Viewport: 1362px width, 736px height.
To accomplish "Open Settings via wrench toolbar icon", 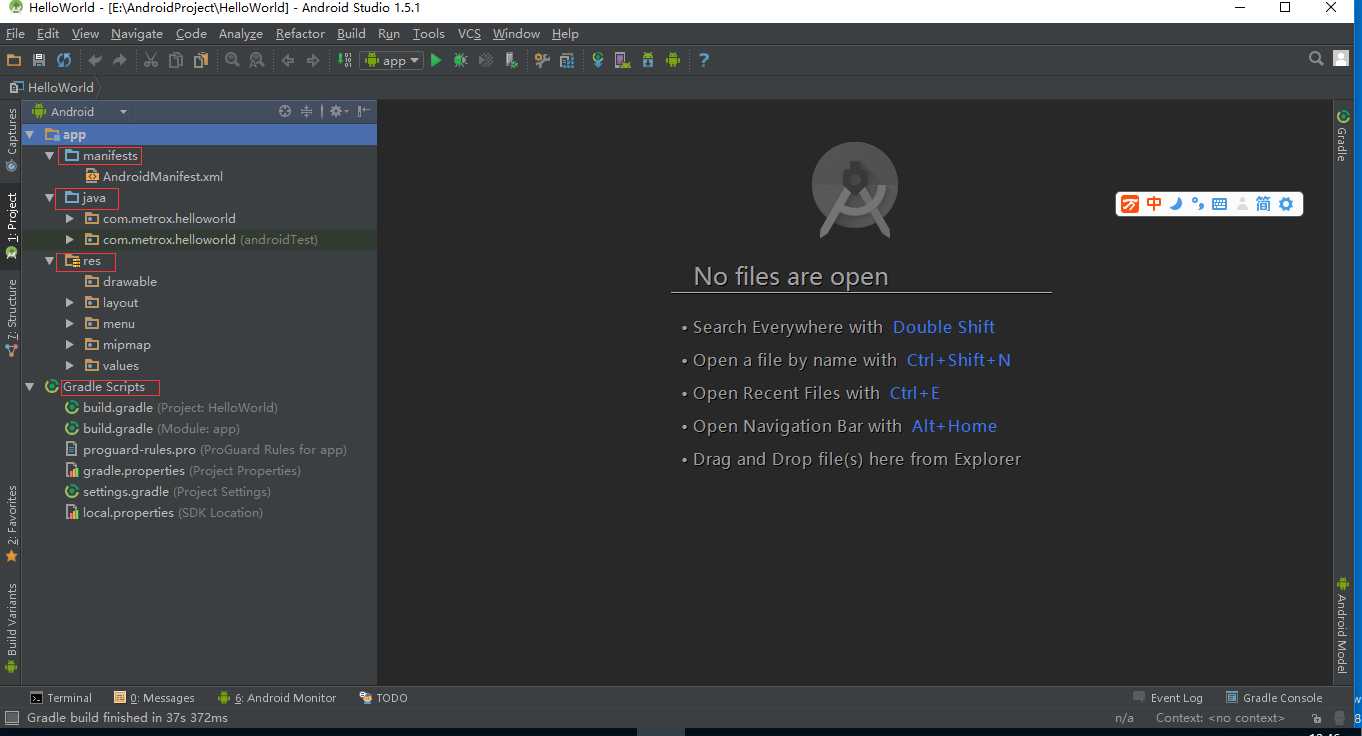I will (x=542, y=60).
